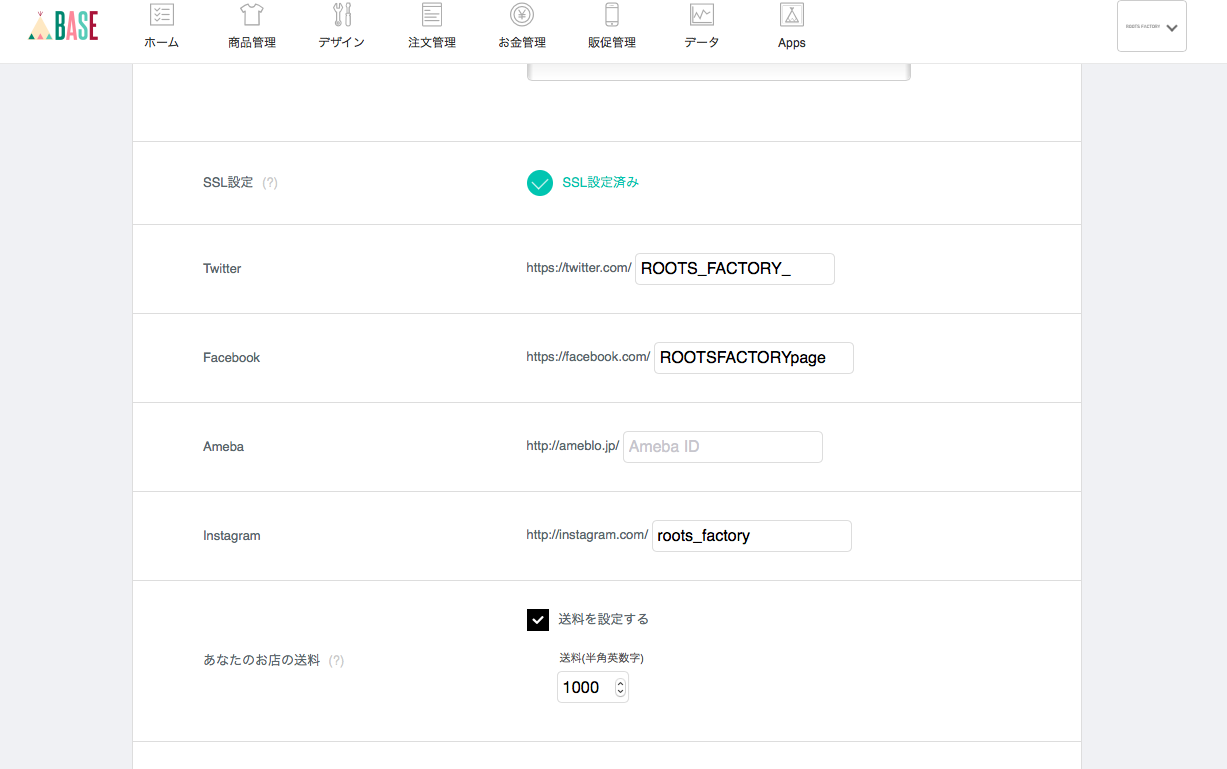Image resolution: width=1227 pixels, height=769 pixels.
Task: Click the BASE logo
Action: click(x=63, y=26)
